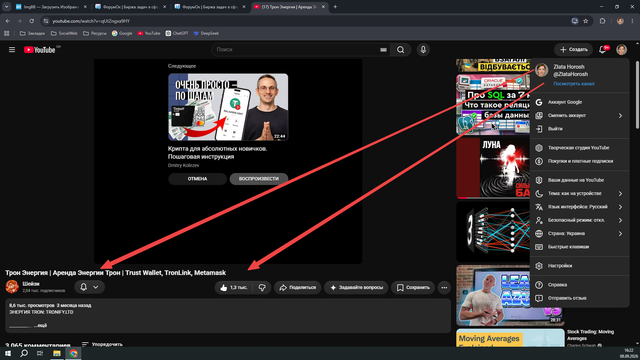Like the video with 1,3 тыс. likes
The height and width of the screenshot is (360, 640).
(x=234, y=287)
